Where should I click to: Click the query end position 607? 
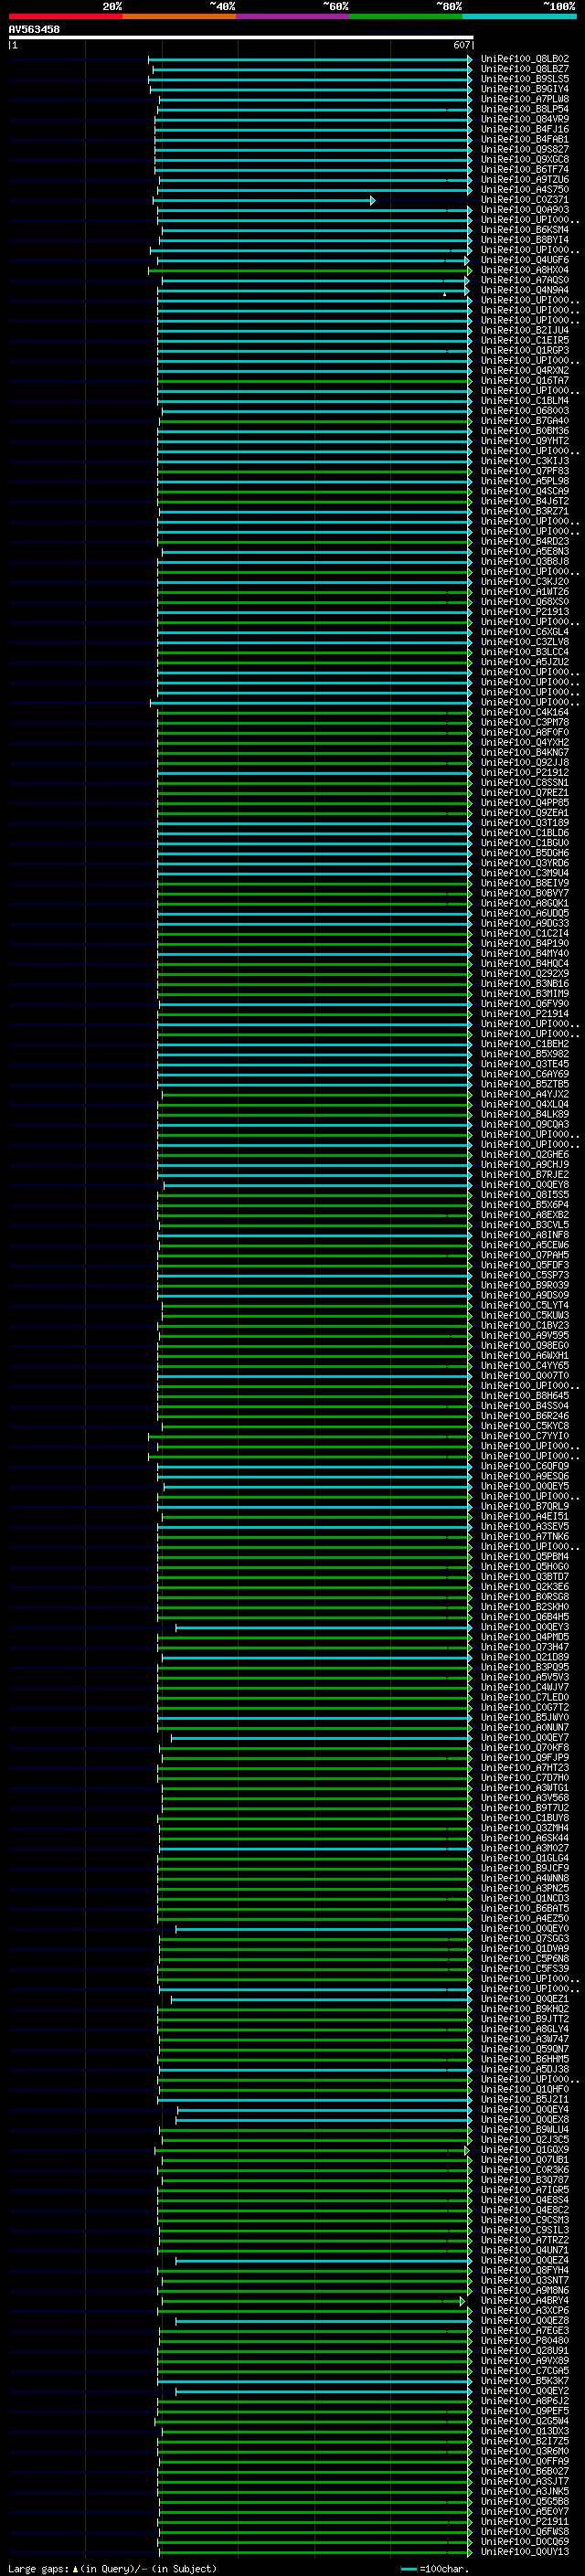[461, 45]
